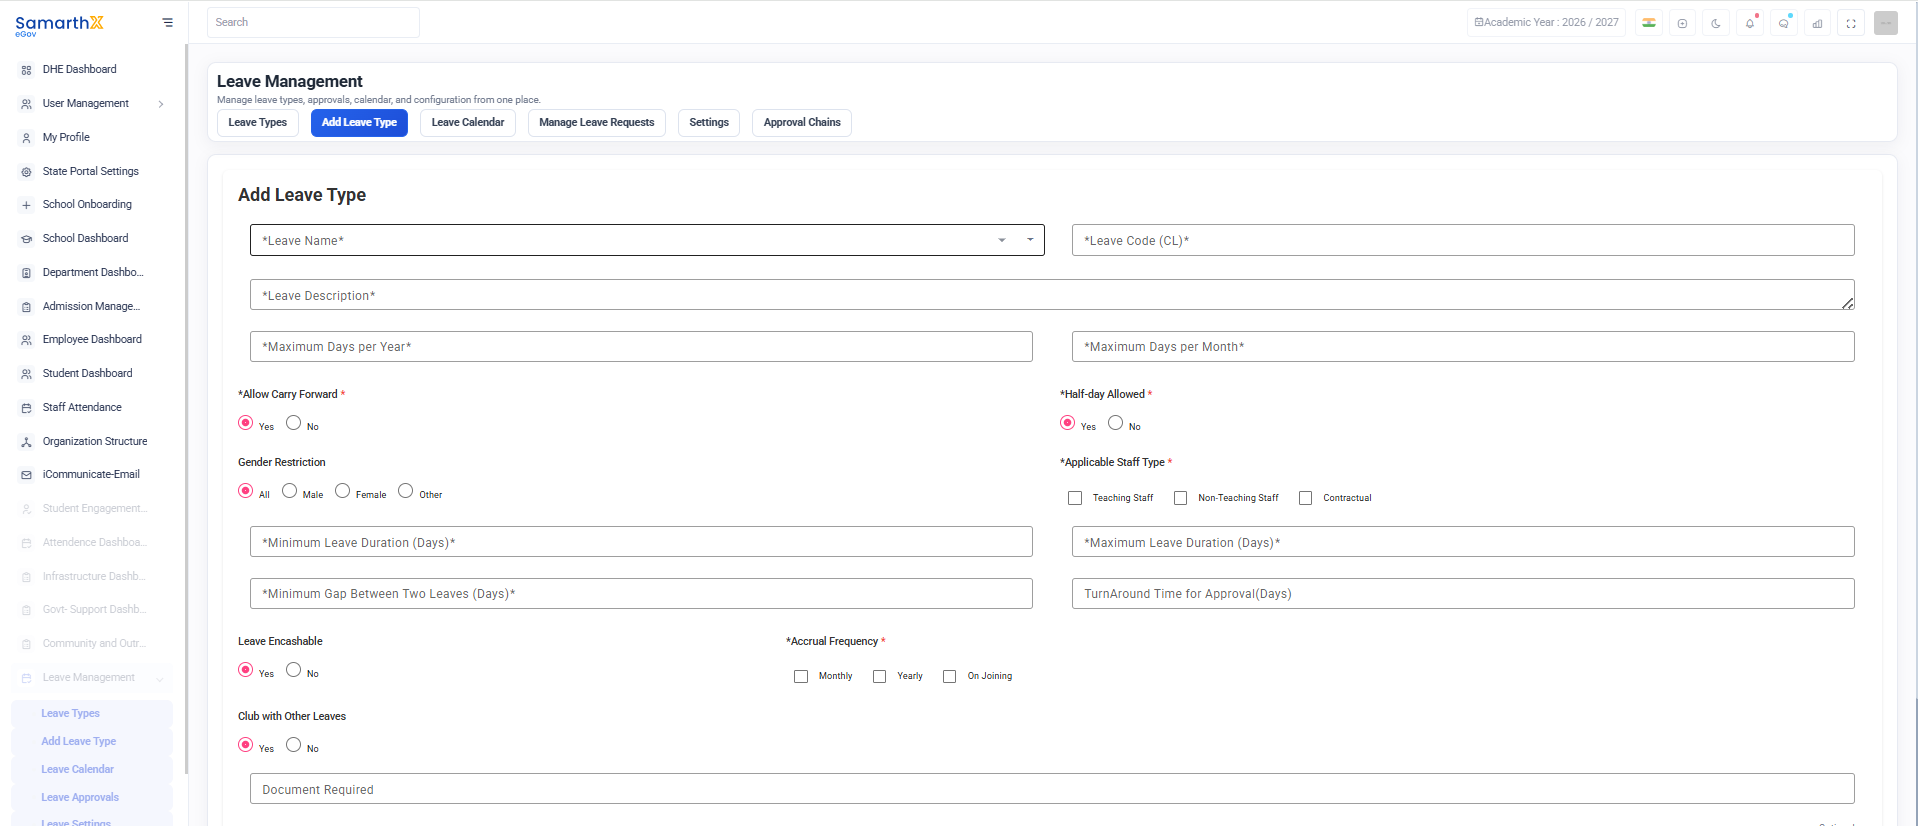Click Employee Dashboard sidebar icon
The image size is (1918, 826).
click(x=27, y=340)
